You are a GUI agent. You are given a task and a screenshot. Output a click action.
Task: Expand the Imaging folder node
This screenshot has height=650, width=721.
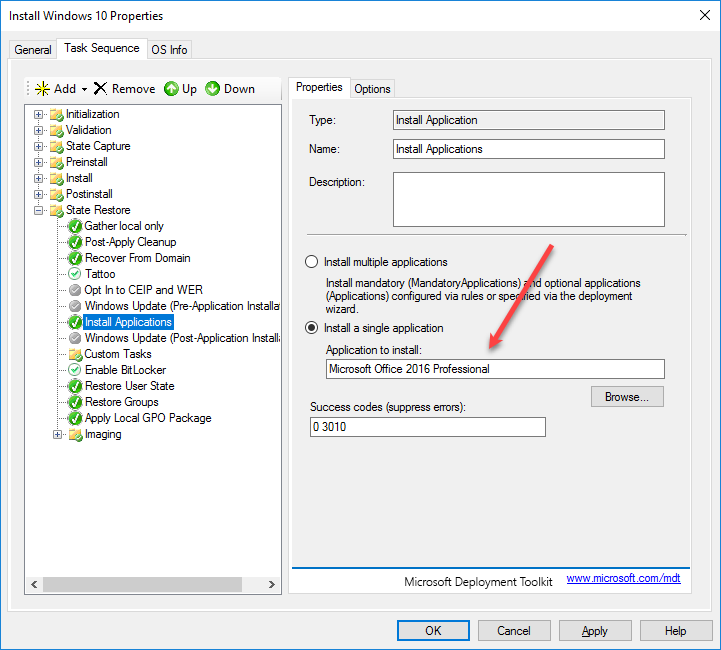pyautogui.click(x=58, y=434)
